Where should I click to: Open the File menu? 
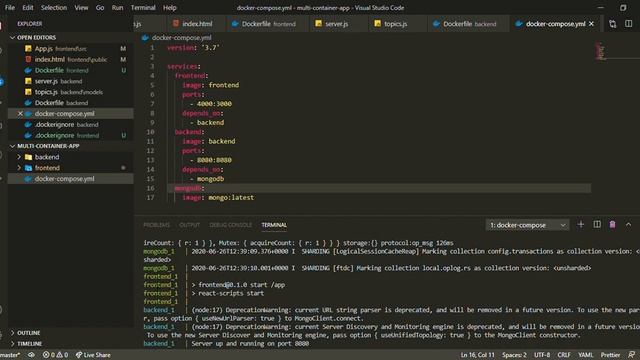click(x=10, y=8)
